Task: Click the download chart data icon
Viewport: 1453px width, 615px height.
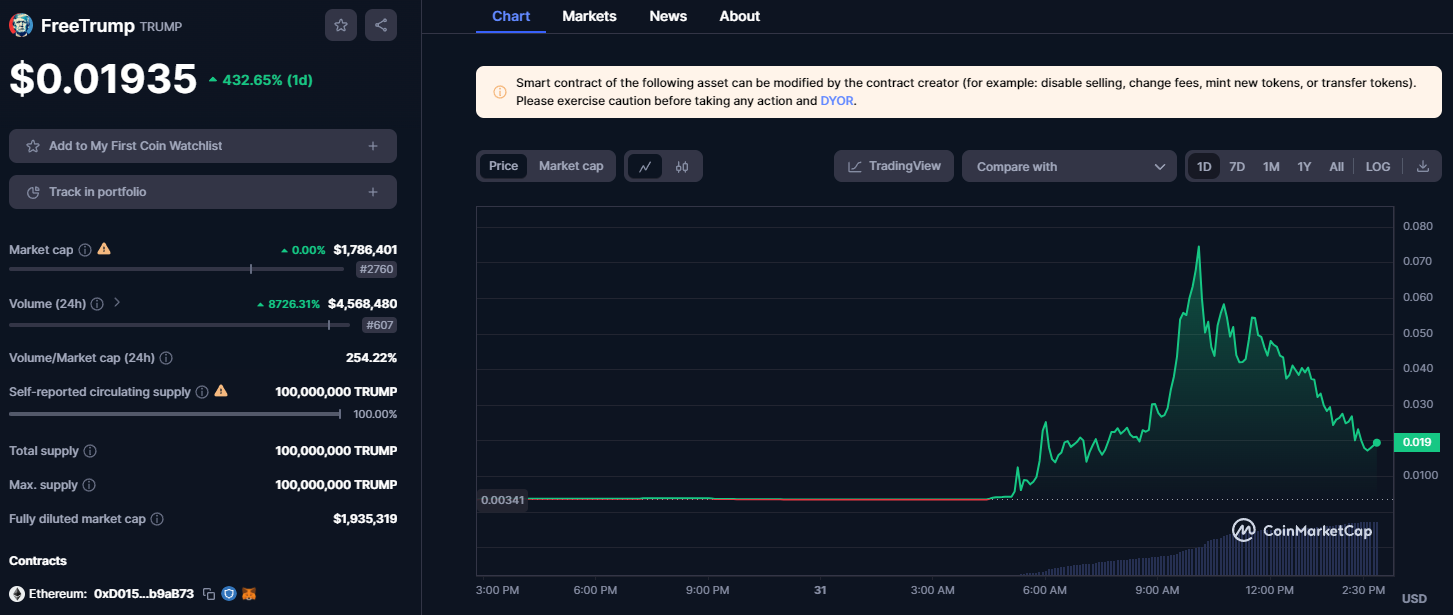Action: point(1423,166)
